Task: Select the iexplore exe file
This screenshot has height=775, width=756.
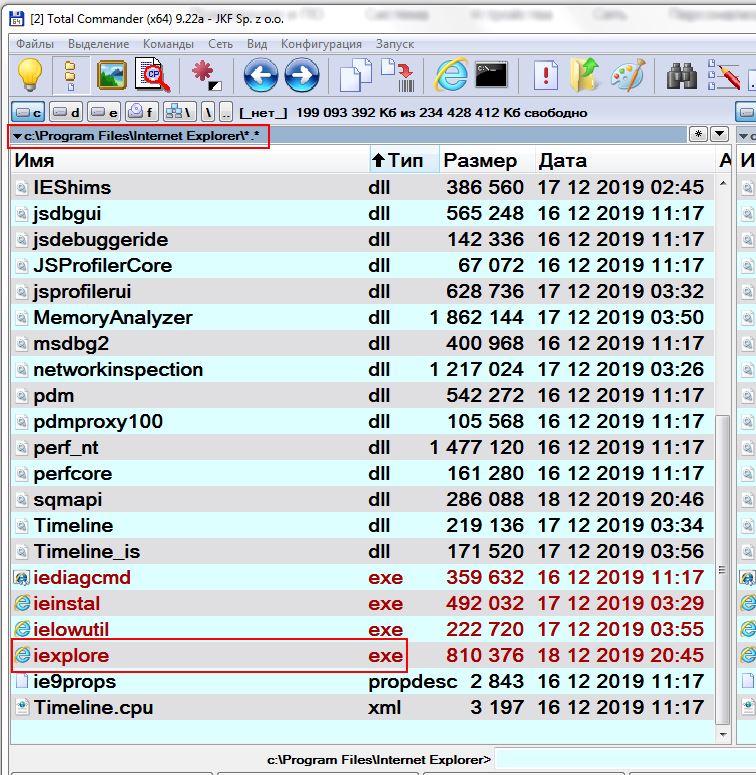Action: click(x=362, y=655)
